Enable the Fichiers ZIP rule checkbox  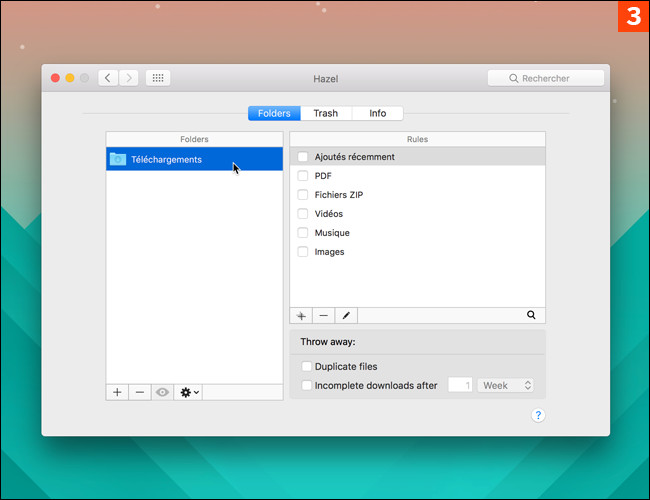coord(303,195)
